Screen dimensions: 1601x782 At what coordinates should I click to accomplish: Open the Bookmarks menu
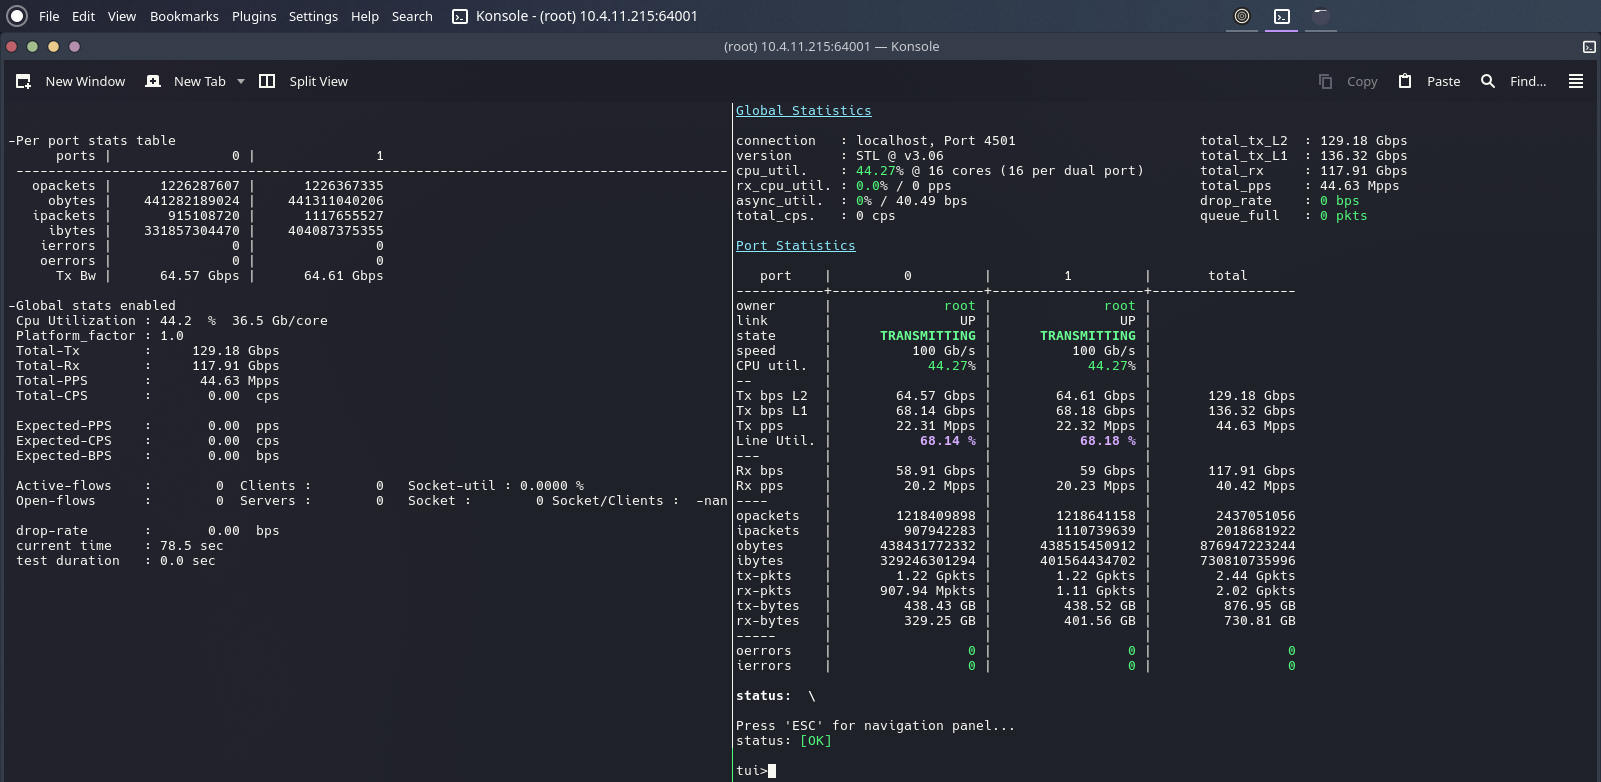[184, 16]
